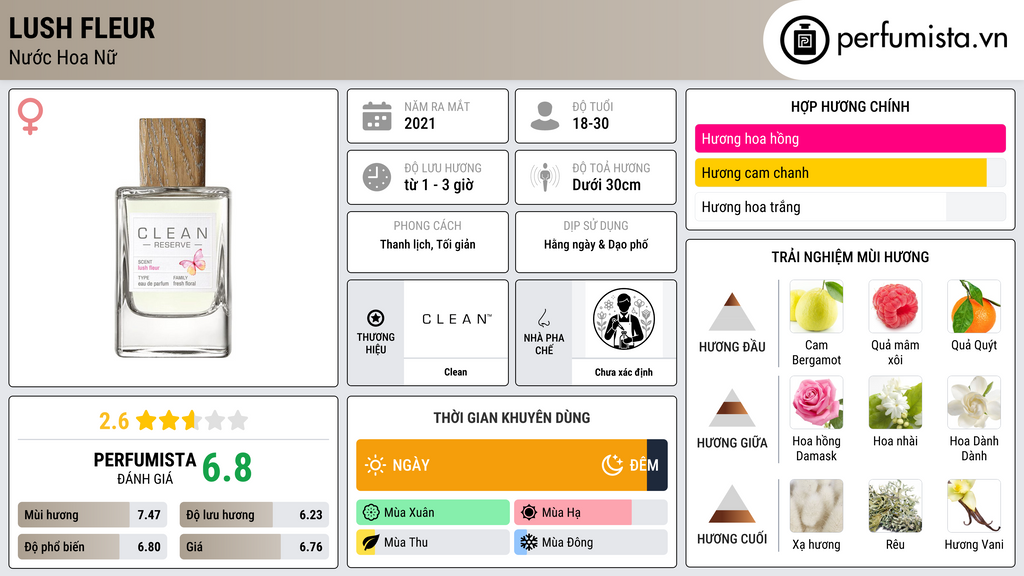Screen dimensions: 1024x576
Task: Click the flower icon for Mùa Xuân
Action: click(x=370, y=513)
